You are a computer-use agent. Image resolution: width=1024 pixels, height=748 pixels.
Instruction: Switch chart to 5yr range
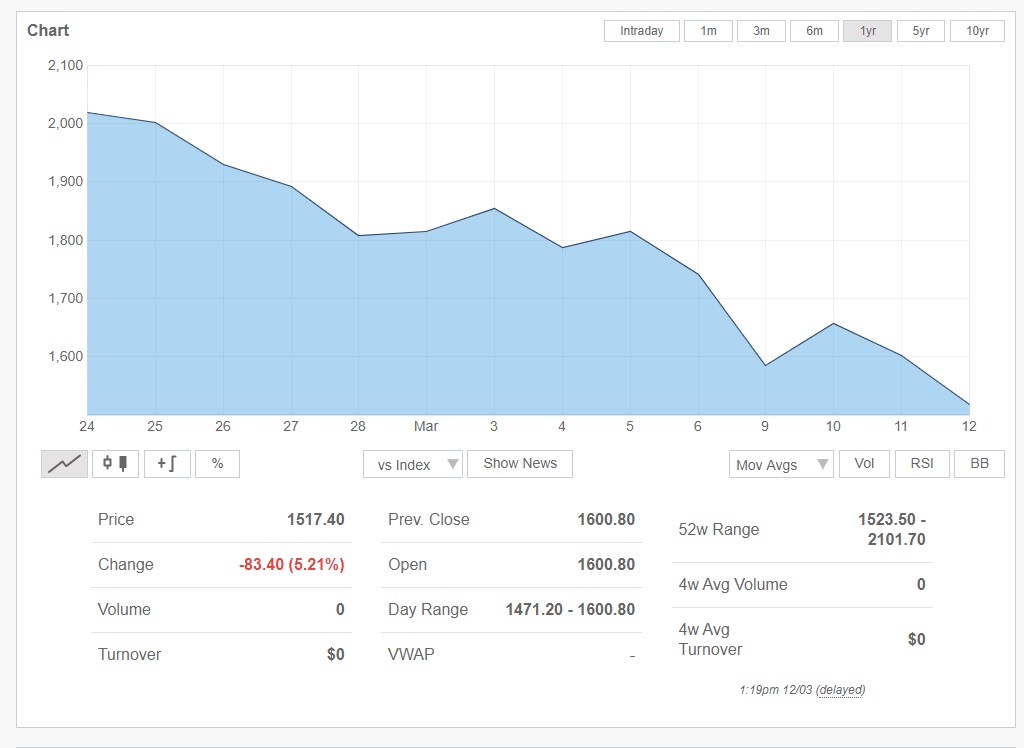[920, 31]
